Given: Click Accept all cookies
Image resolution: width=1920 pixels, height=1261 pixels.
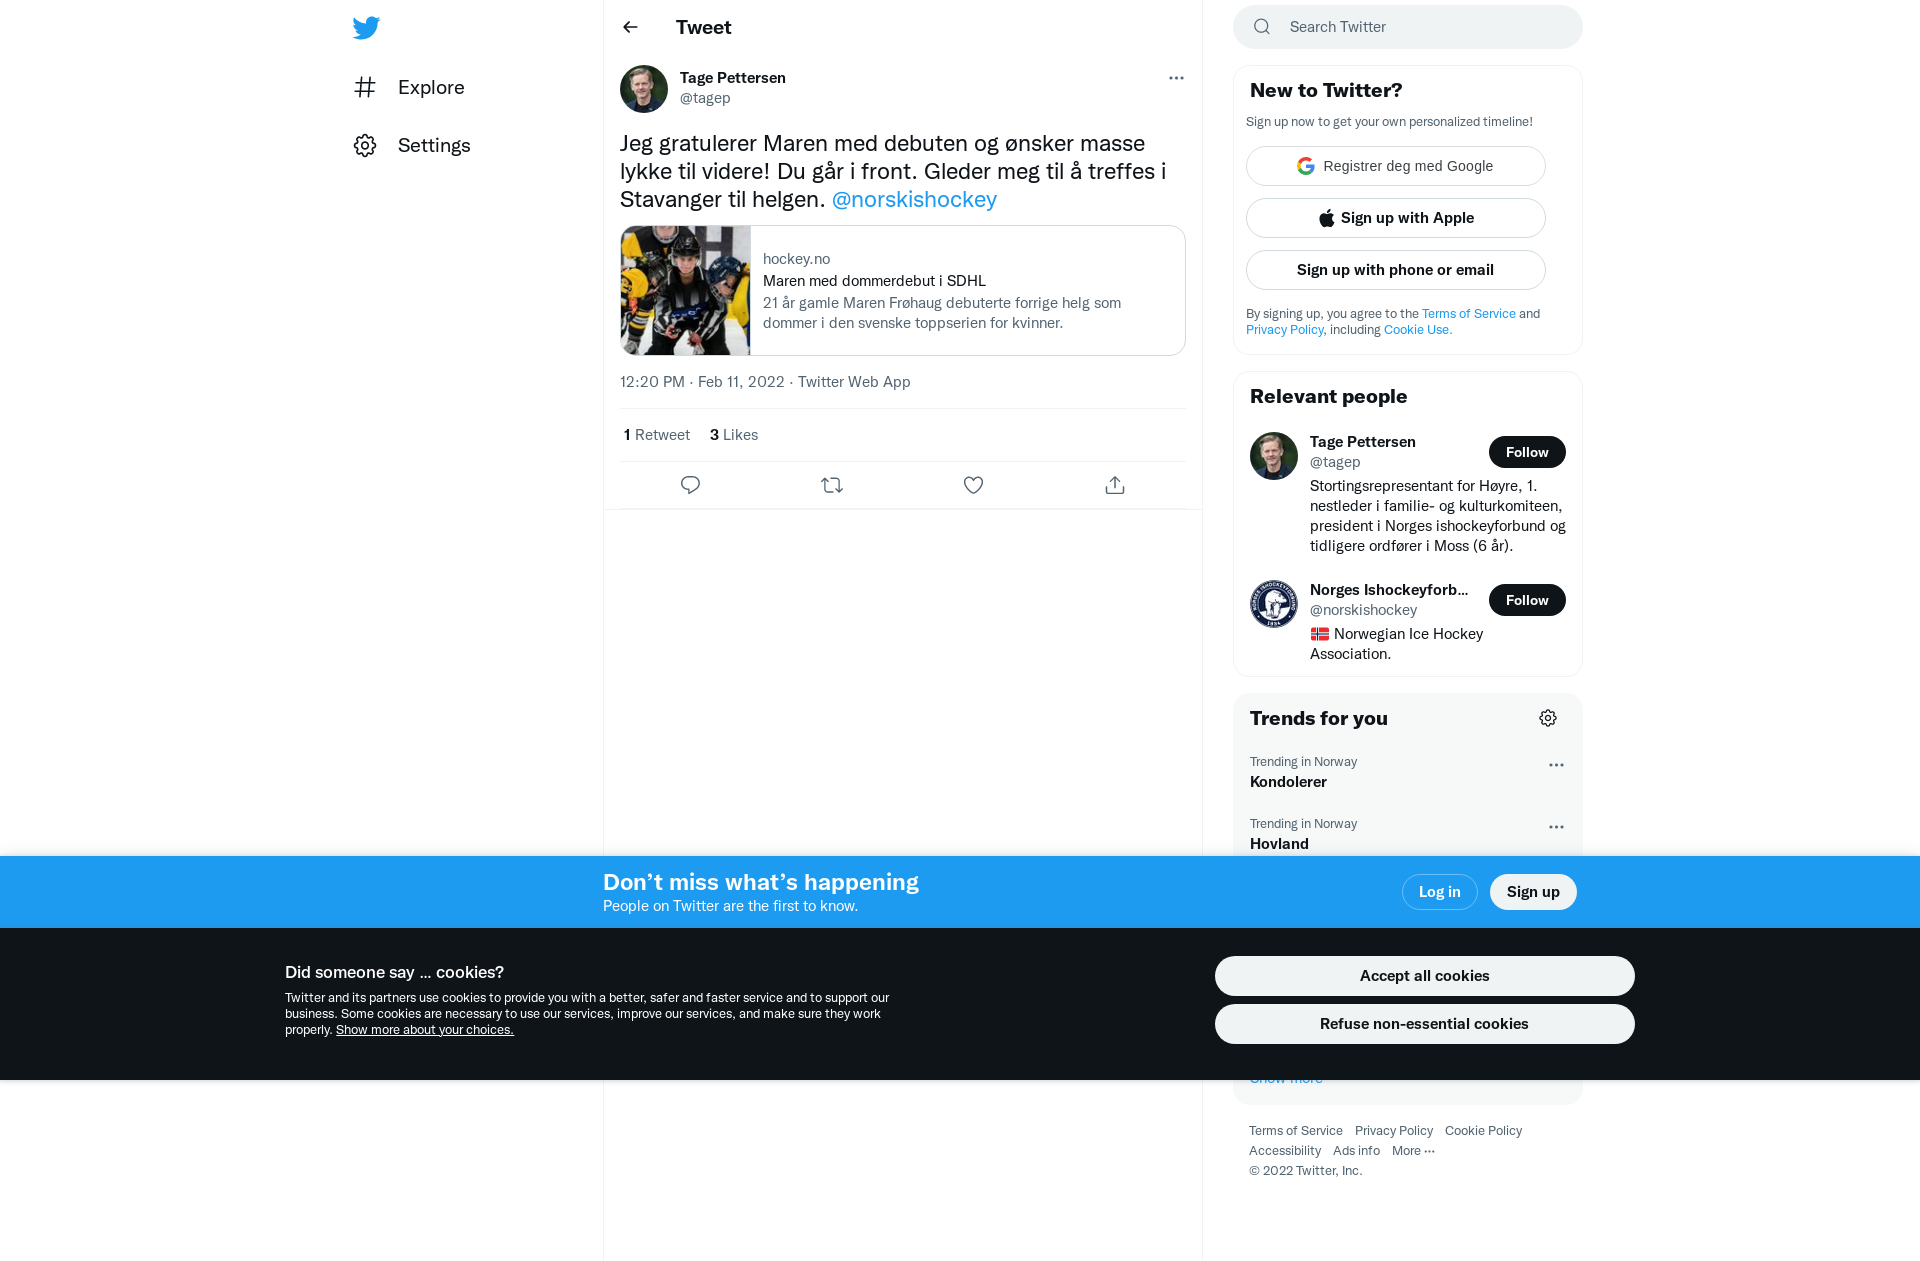Looking at the screenshot, I should coord(1424,976).
